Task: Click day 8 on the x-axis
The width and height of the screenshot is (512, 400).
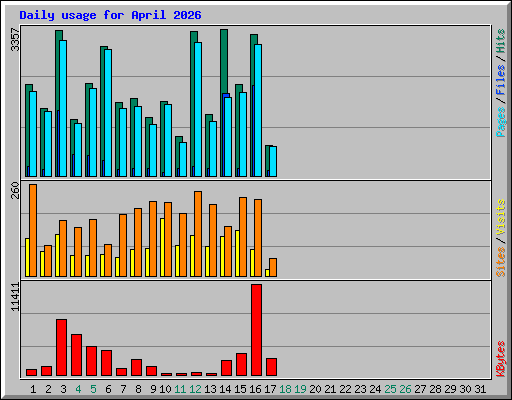Action: pyautogui.click(x=138, y=389)
